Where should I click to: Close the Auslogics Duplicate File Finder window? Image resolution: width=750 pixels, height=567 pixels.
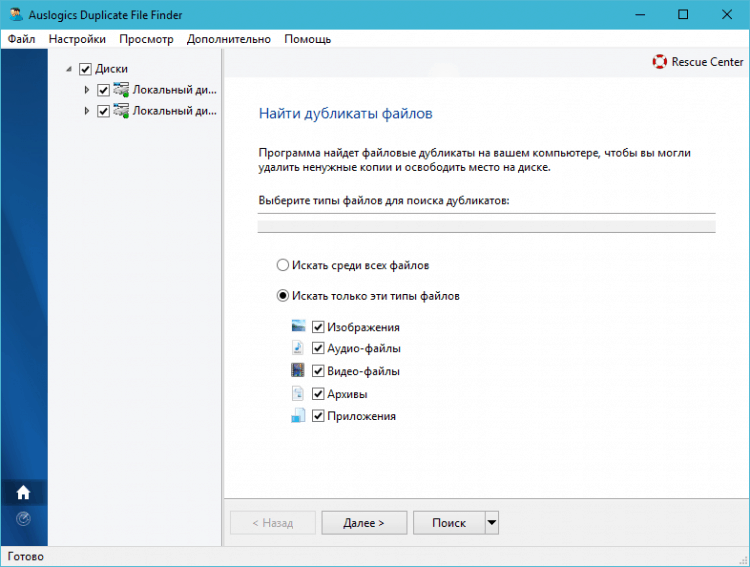coord(727,14)
